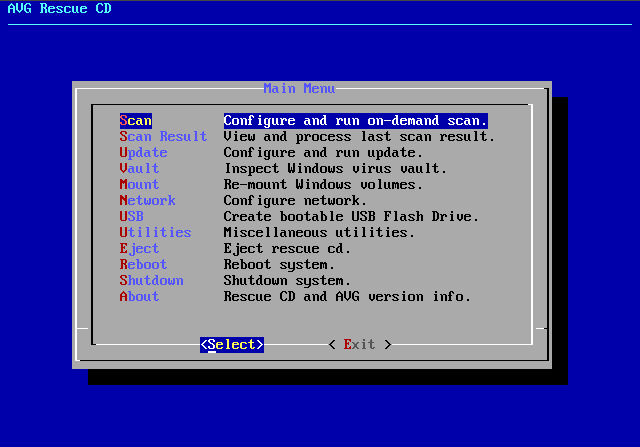Select the Reboot menu entry

coord(143,264)
